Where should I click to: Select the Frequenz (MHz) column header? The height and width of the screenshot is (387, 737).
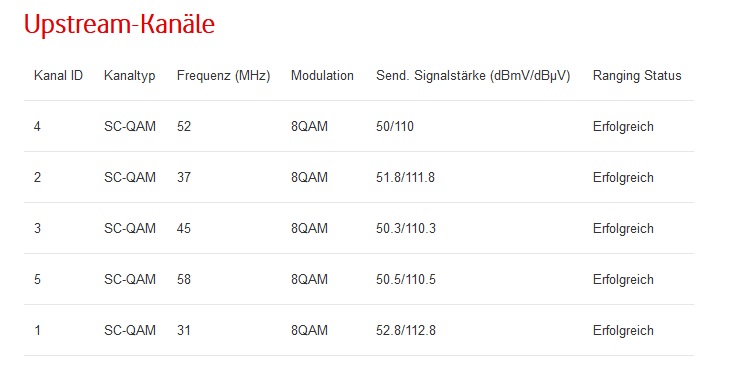224,76
